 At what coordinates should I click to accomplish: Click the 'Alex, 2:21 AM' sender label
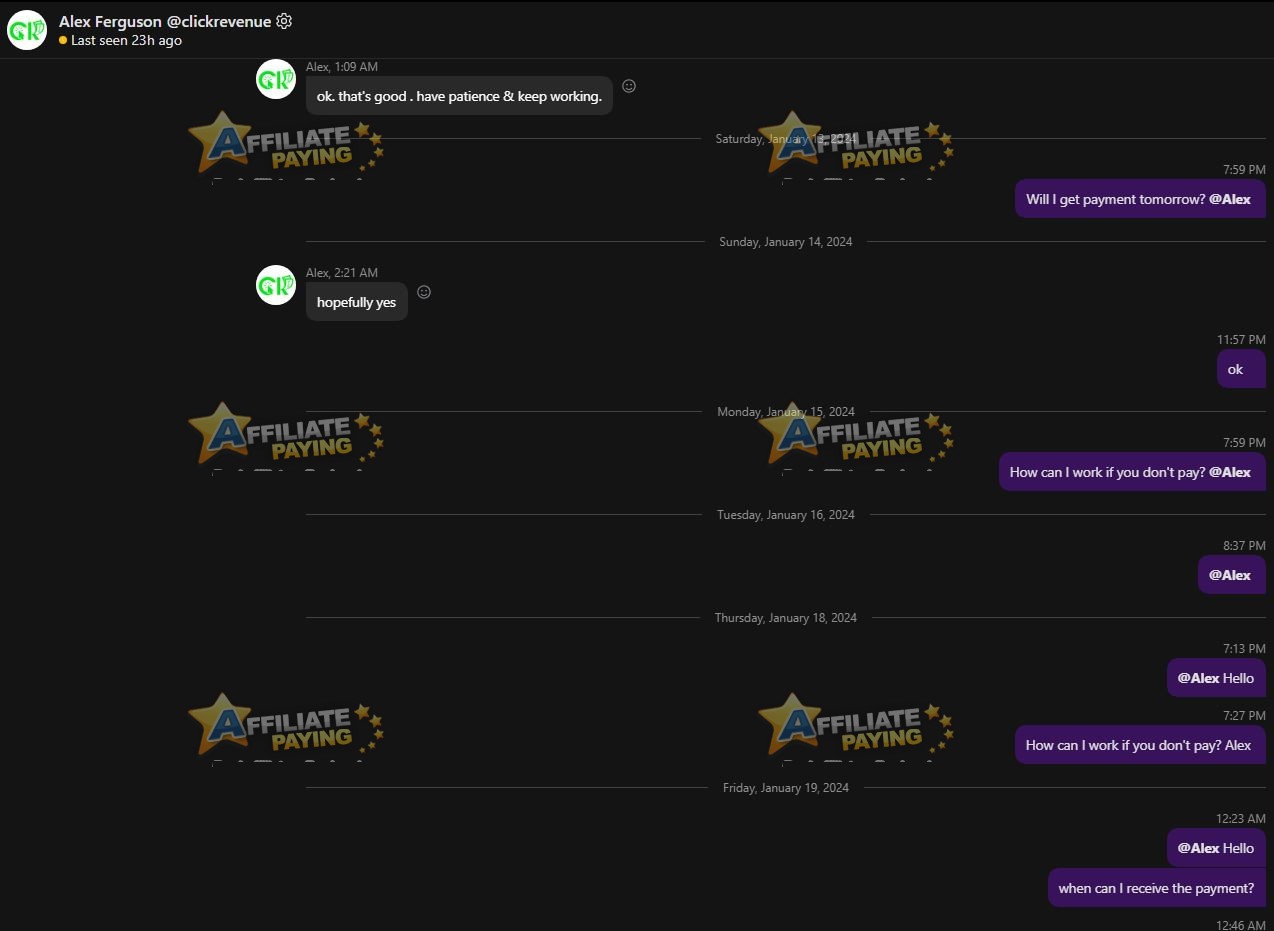pos(342,273)
